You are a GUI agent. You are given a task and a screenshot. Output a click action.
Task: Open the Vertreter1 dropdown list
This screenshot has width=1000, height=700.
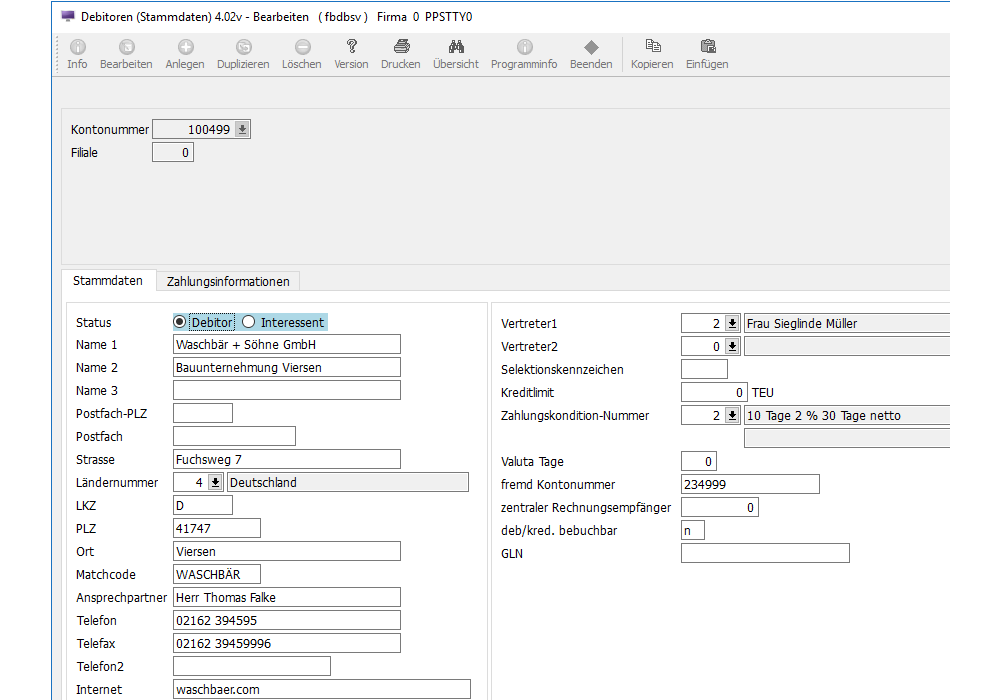[732, 323]
